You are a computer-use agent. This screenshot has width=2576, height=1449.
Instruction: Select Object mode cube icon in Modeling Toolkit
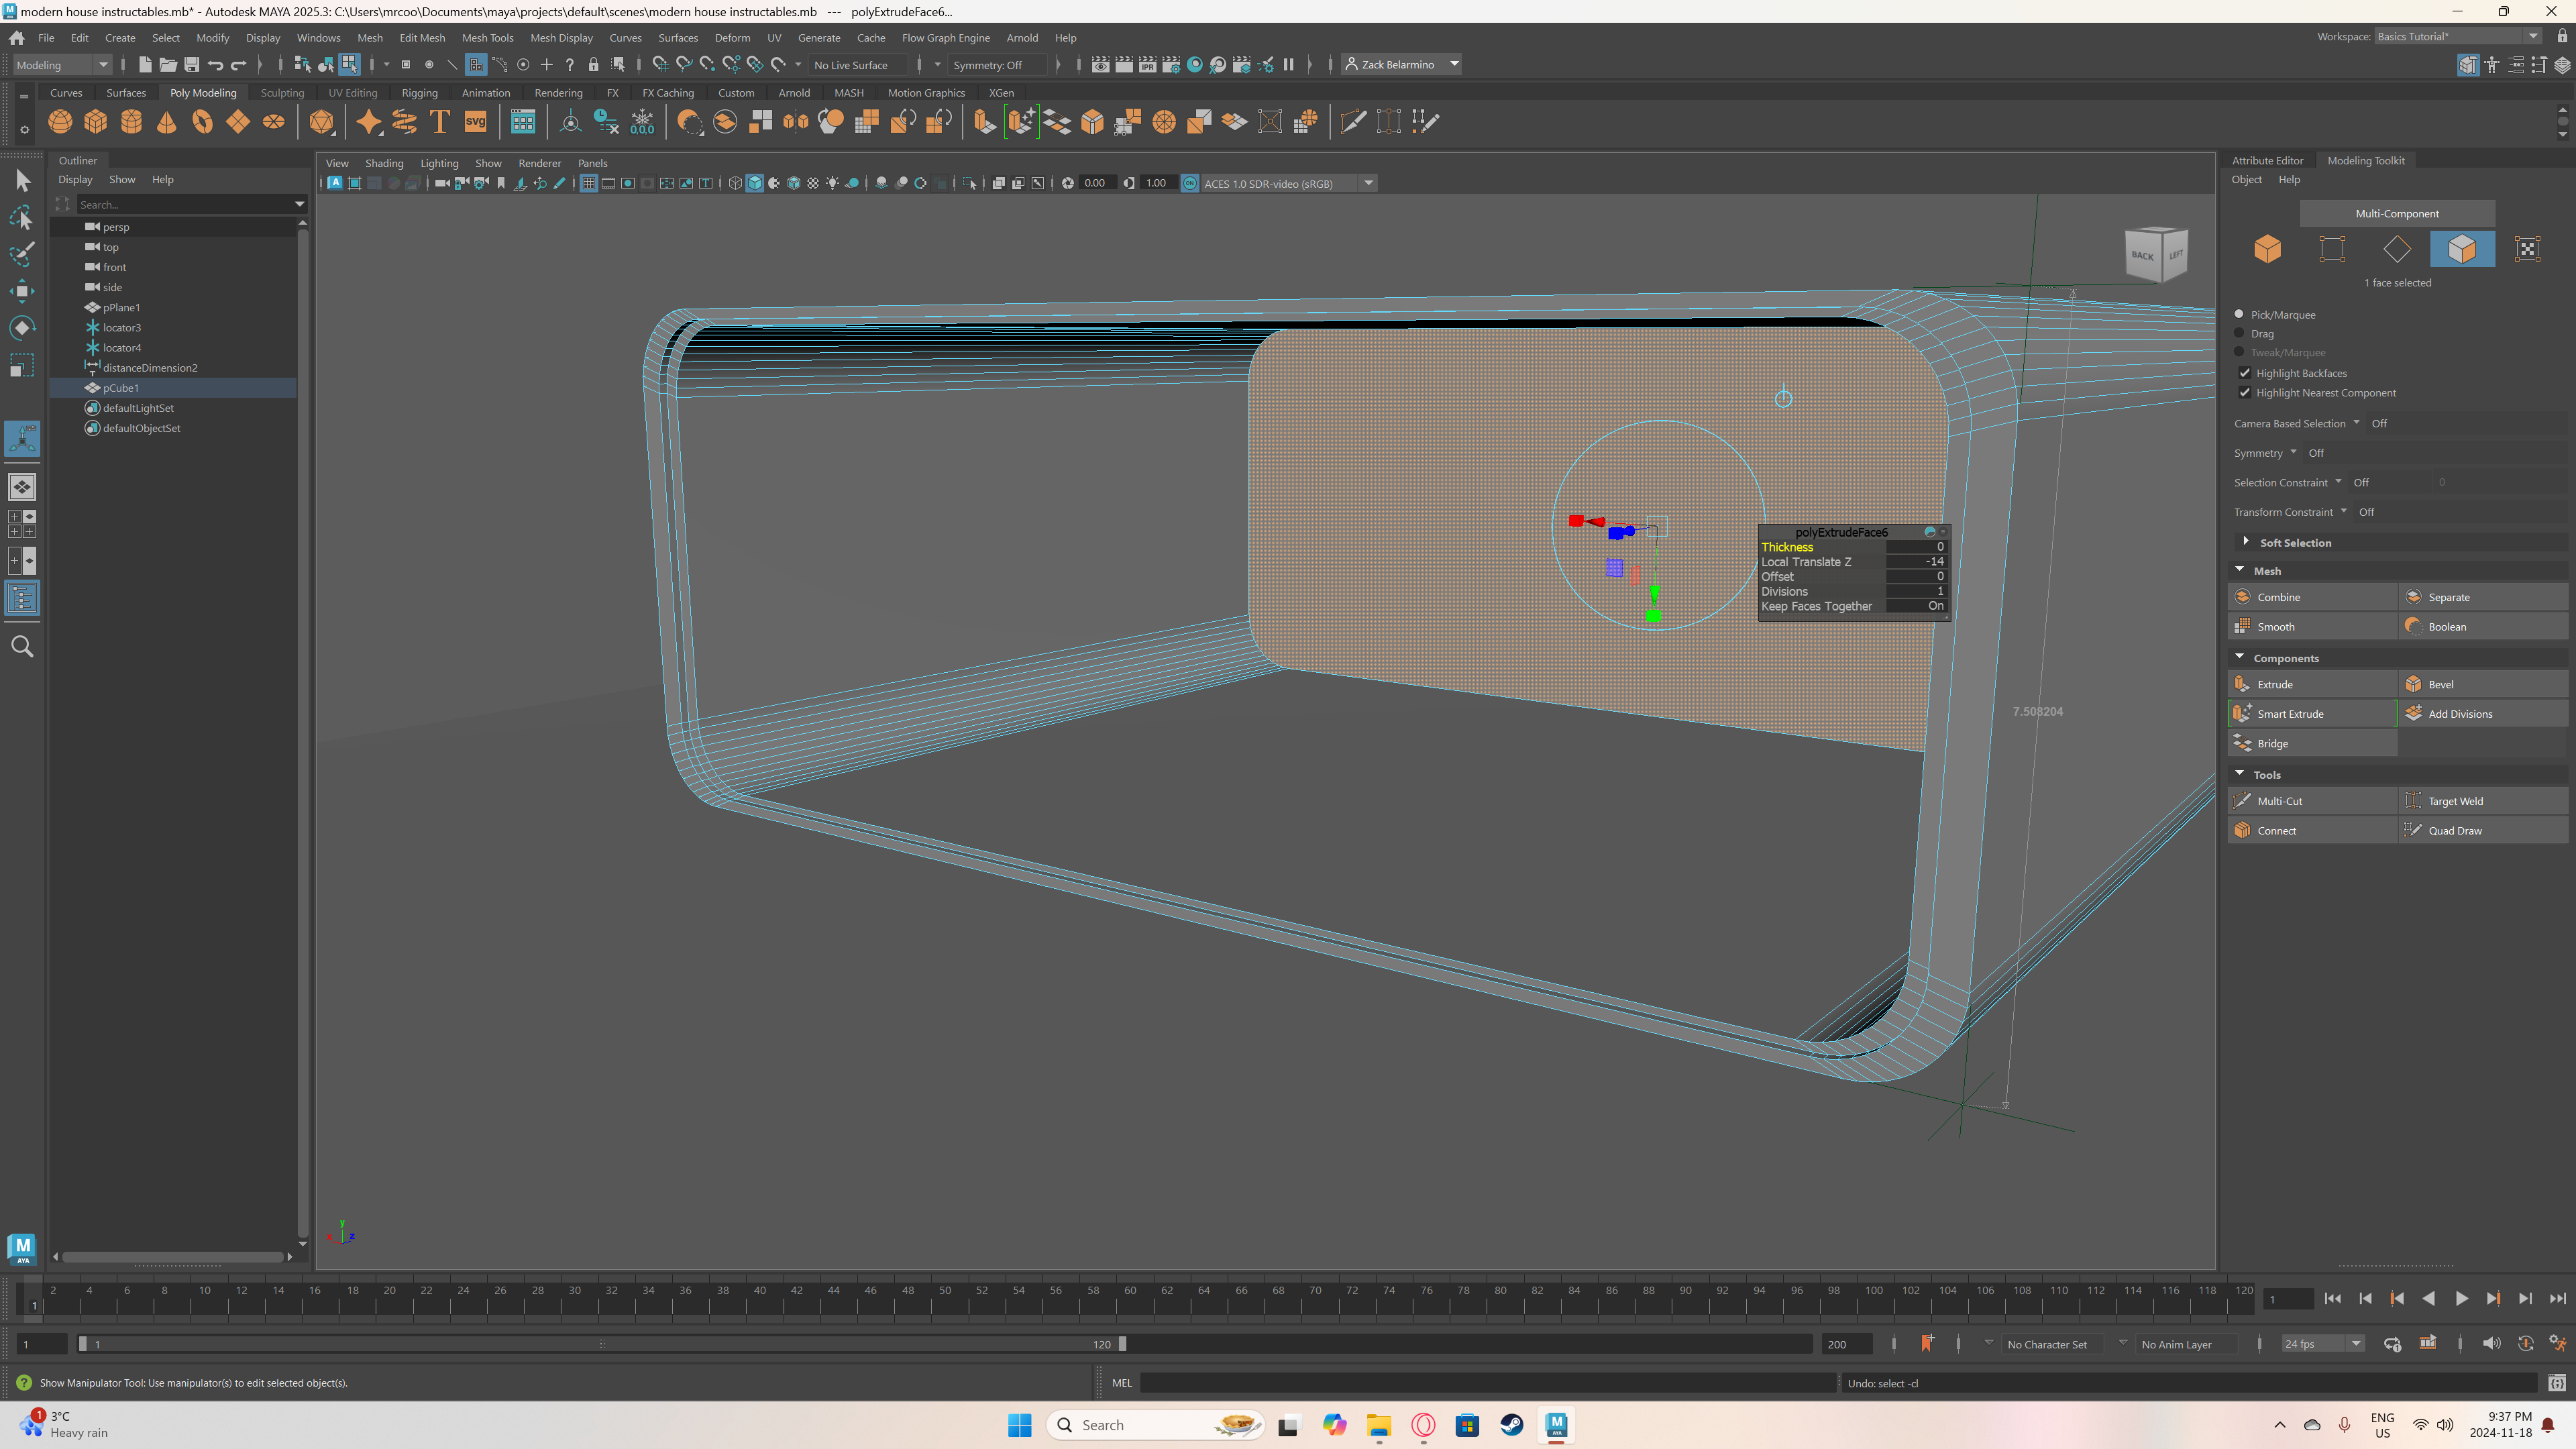pos(2267,249)
